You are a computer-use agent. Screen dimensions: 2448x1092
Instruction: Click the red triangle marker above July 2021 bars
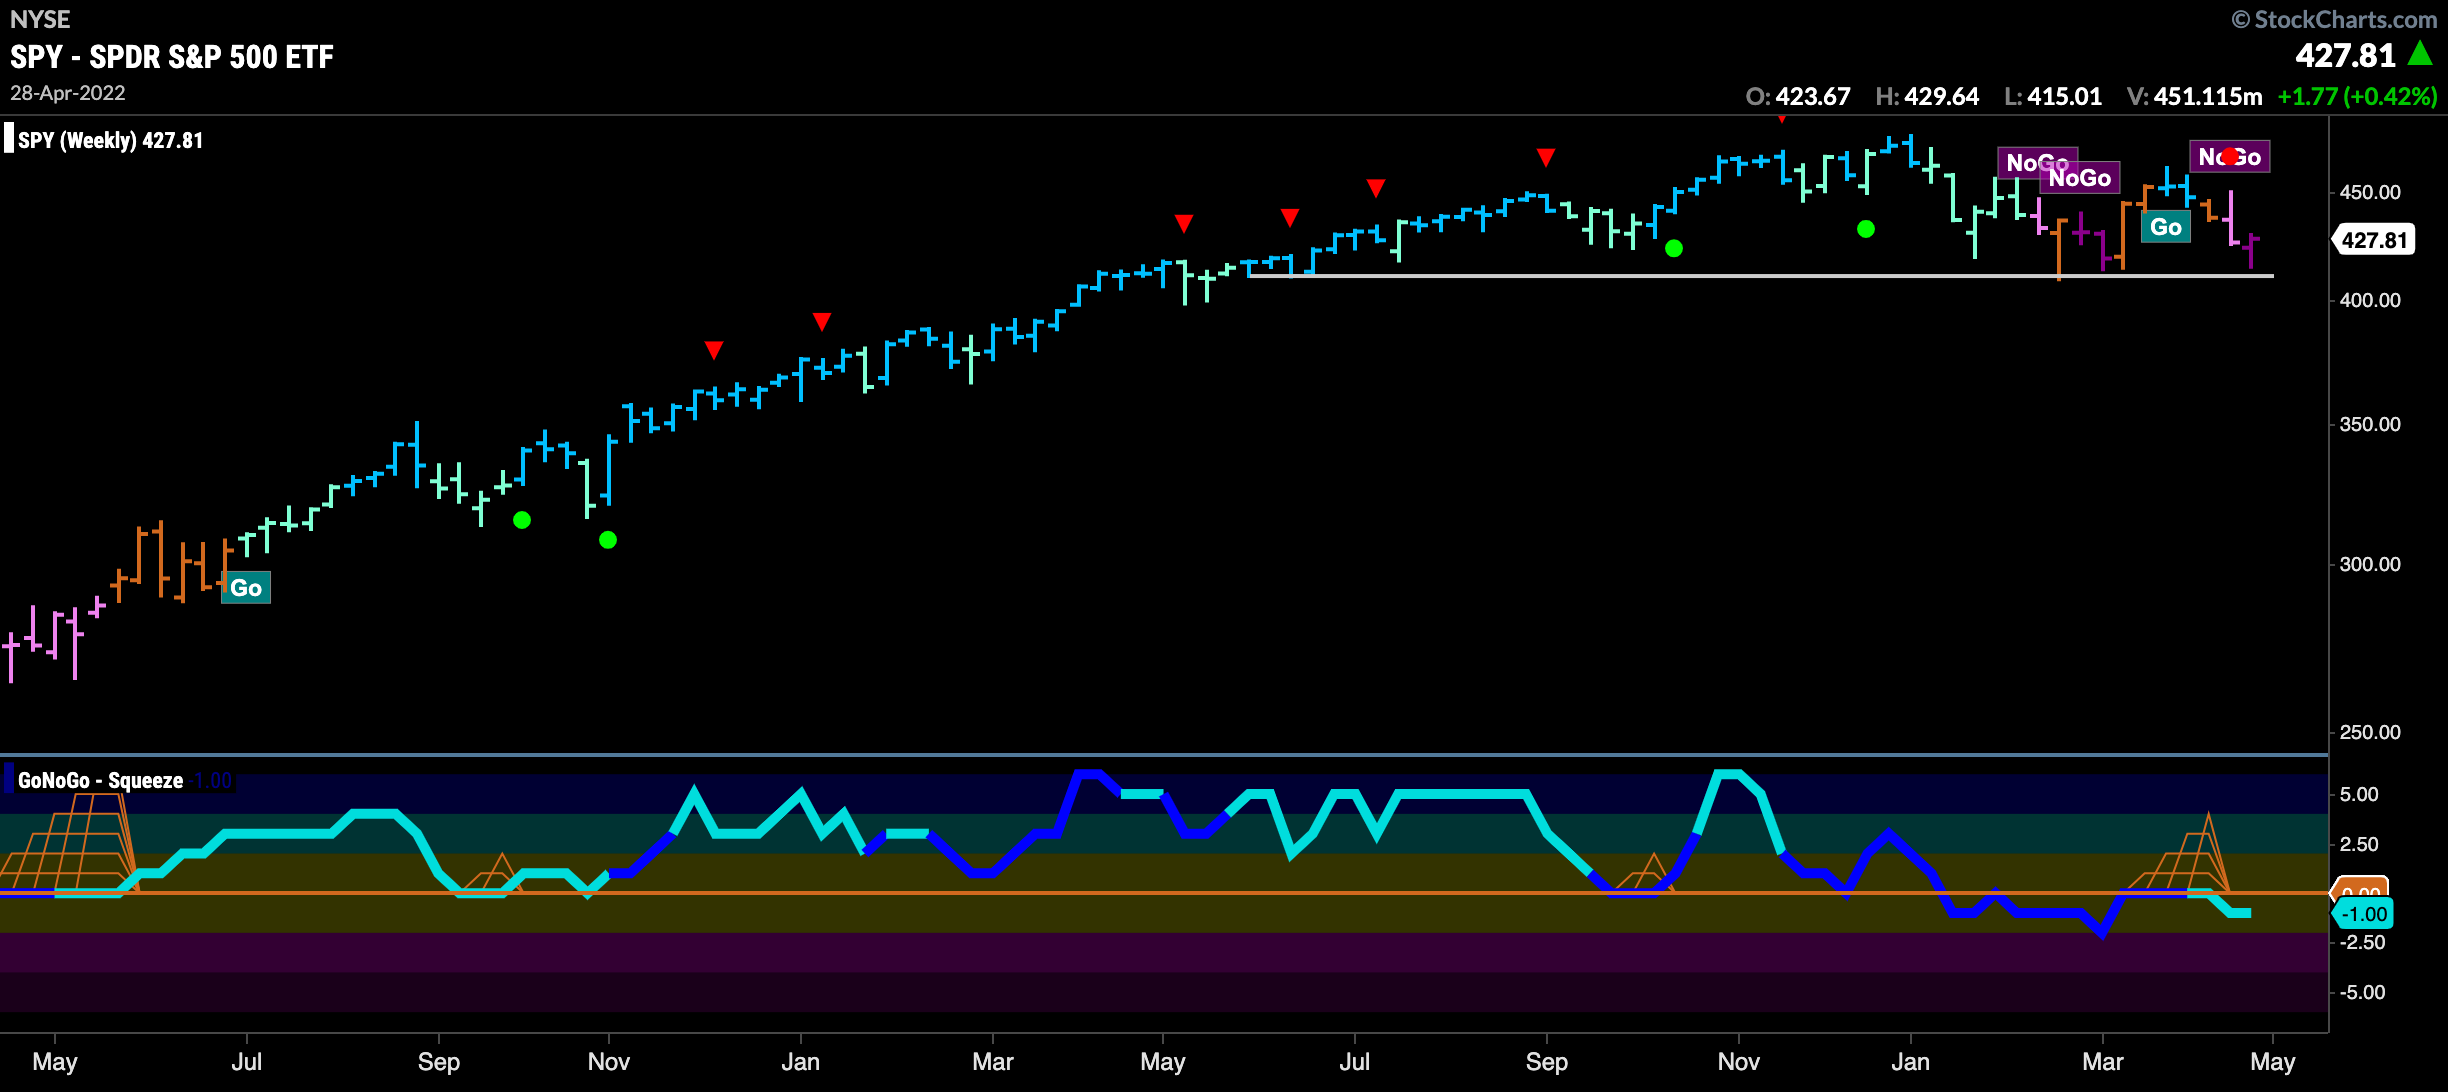tap(1376, 188)
